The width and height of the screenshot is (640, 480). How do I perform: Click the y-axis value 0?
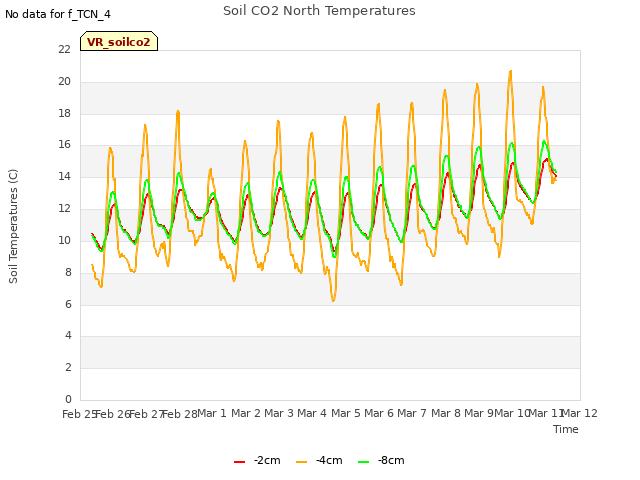coord(68,399)
